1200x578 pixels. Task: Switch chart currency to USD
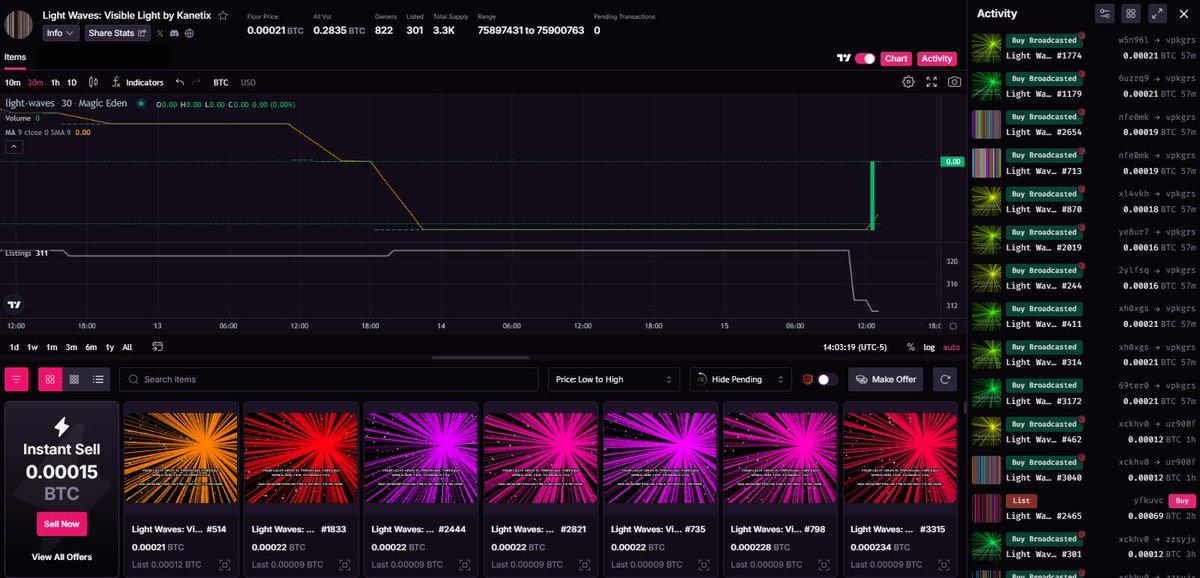point(248,82)
